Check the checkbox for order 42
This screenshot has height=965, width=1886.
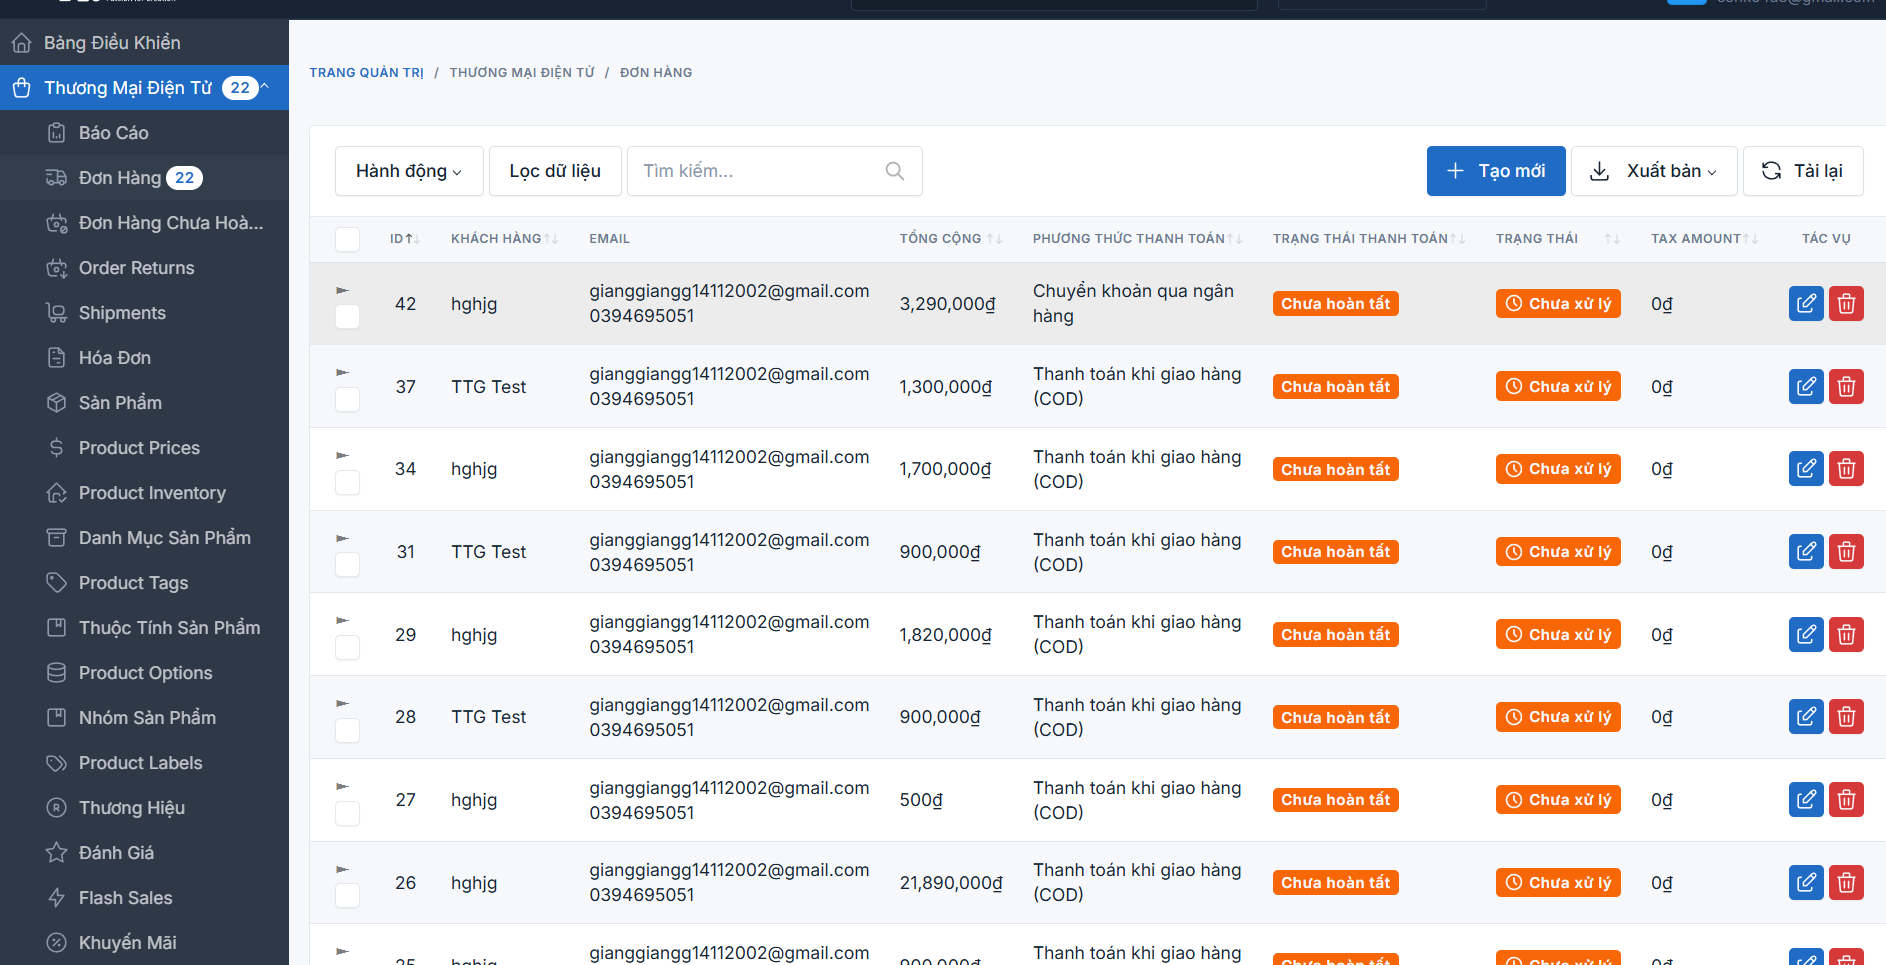[347, 317]
